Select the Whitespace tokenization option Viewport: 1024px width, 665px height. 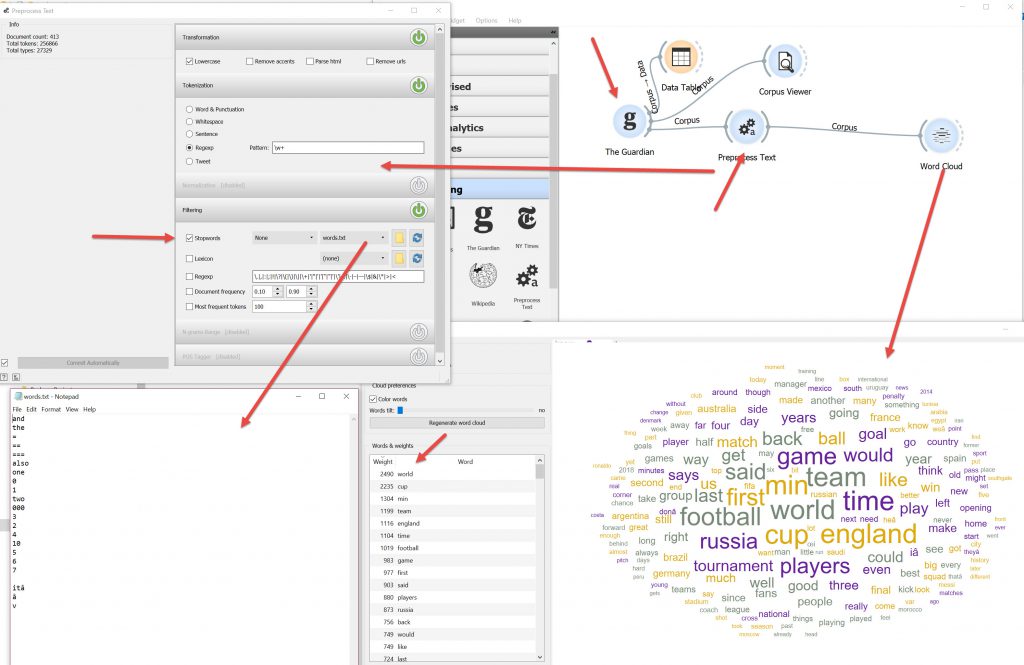[190, 122]
